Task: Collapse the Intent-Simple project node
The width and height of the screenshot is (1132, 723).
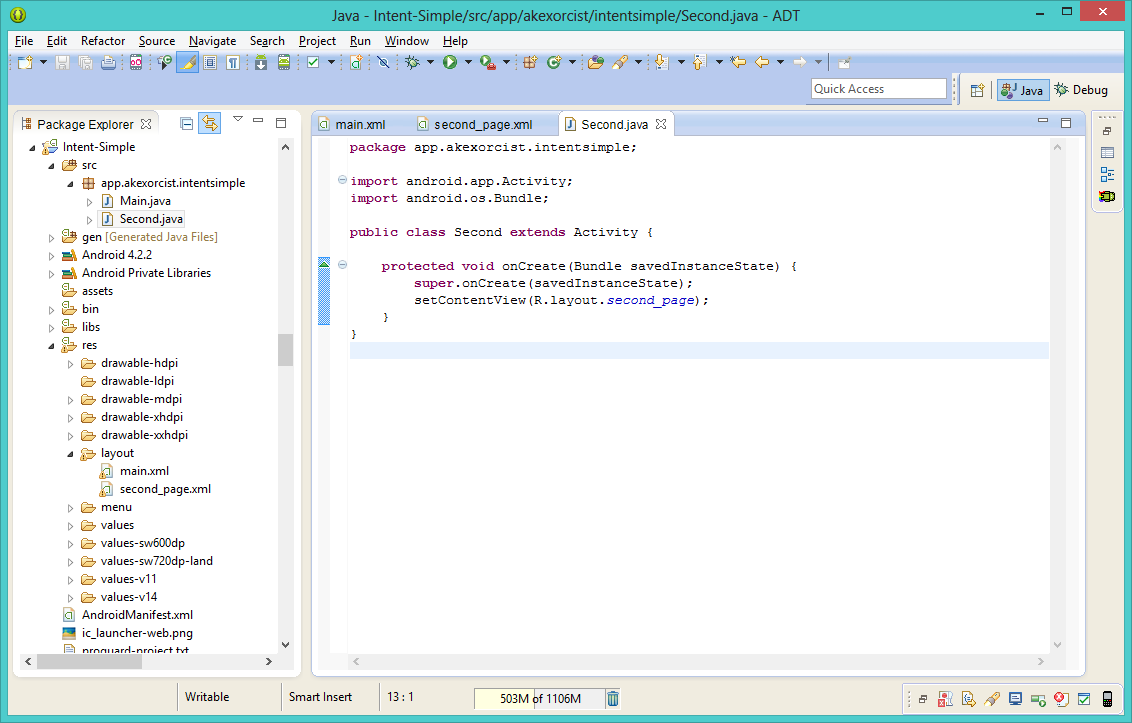Action: click(x=32, y=147)
